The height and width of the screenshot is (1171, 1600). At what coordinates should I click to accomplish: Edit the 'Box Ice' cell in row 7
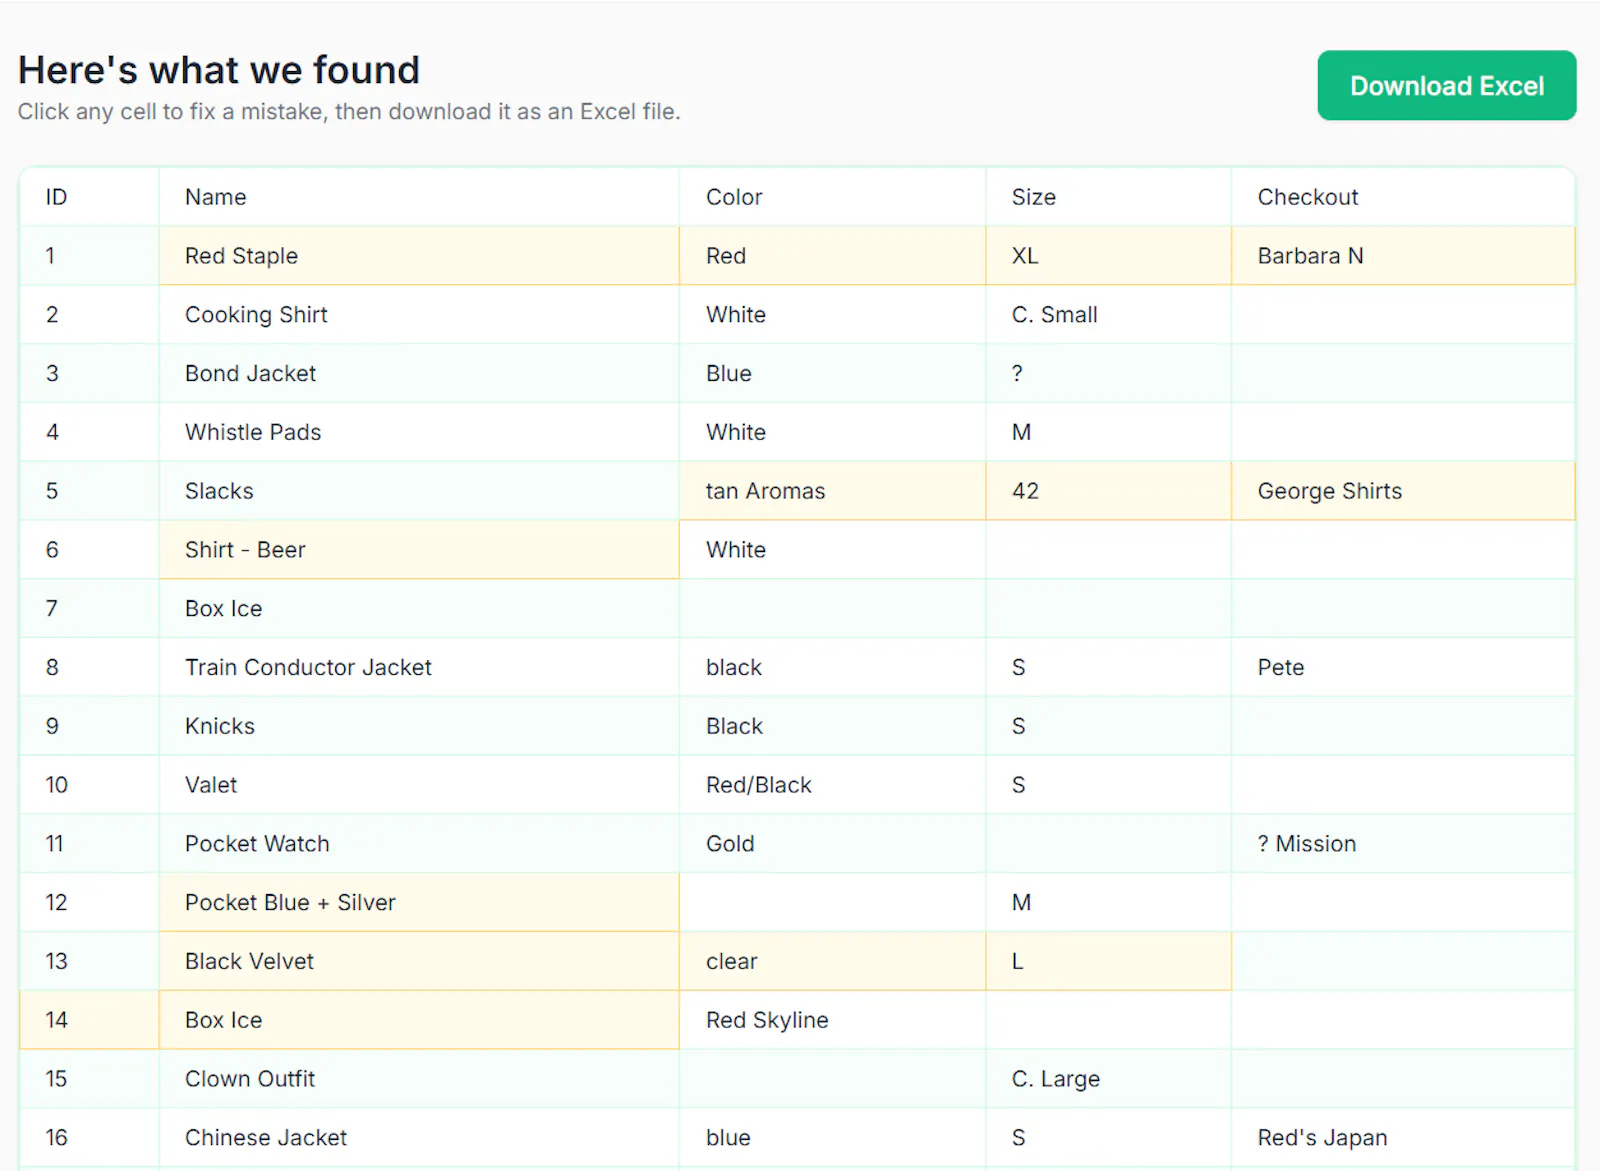(x=419, y=609)
